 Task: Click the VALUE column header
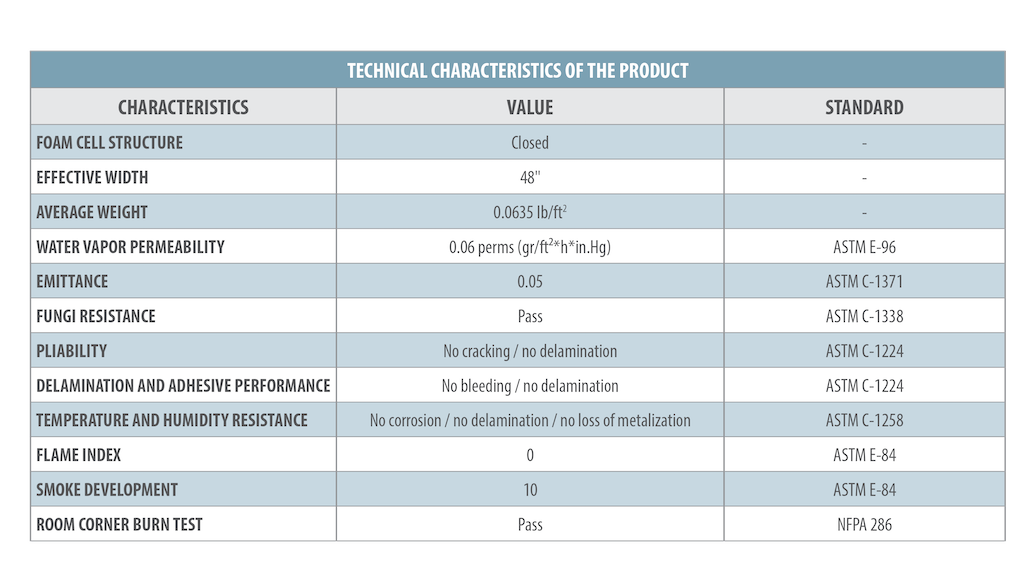point(529,107)
